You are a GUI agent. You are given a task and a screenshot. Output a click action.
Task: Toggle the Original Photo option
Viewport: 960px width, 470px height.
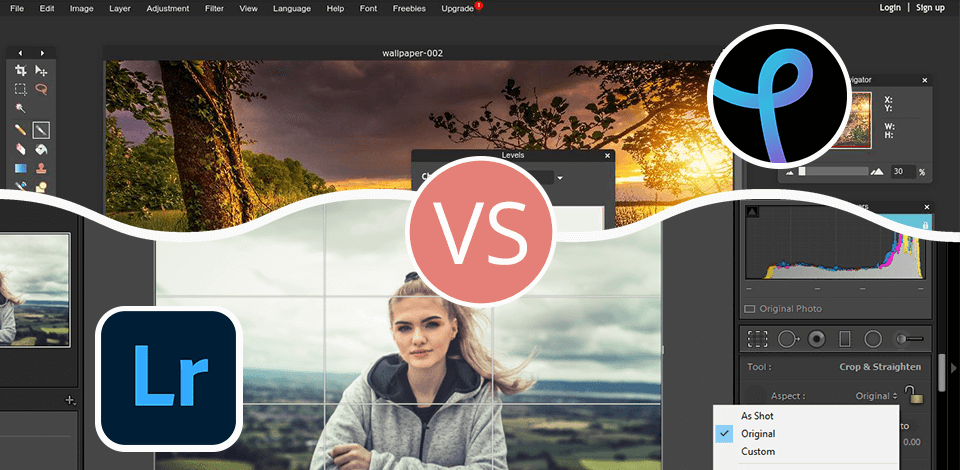[x=749, y=309]
